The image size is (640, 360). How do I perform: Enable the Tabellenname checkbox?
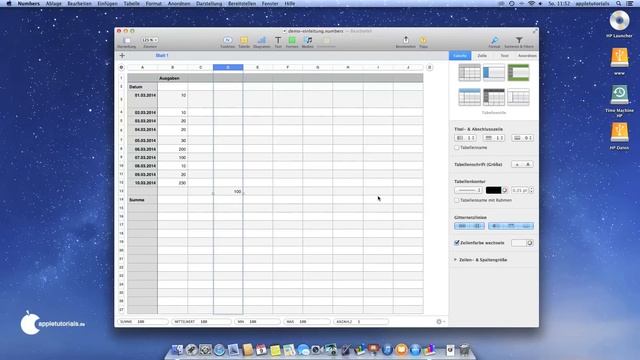tap(457, 147)
